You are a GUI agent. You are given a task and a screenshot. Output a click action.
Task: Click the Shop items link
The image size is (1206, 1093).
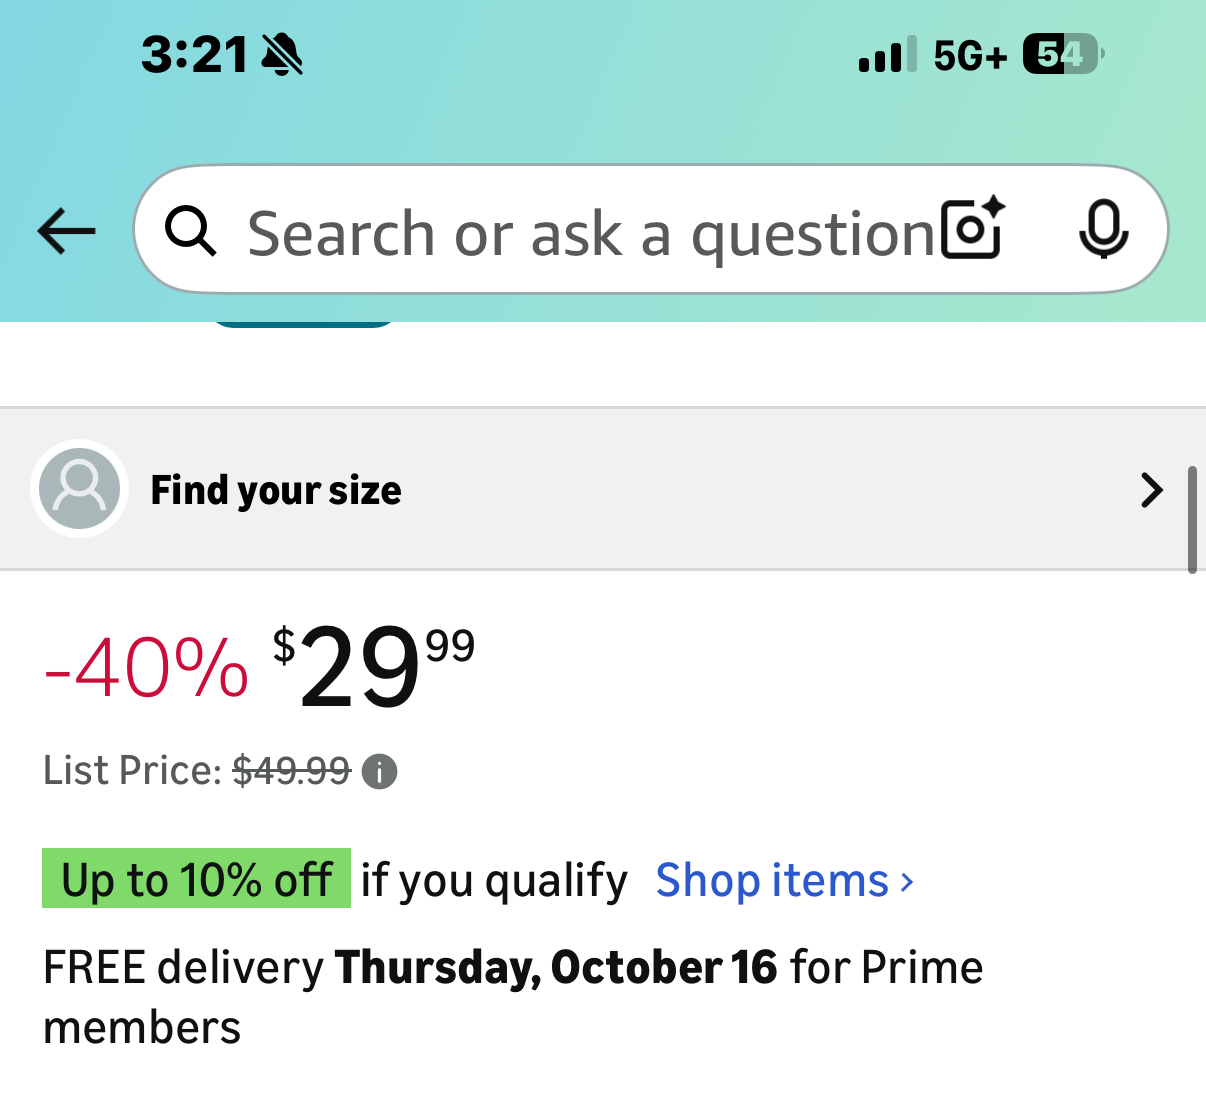pos(772,881)
